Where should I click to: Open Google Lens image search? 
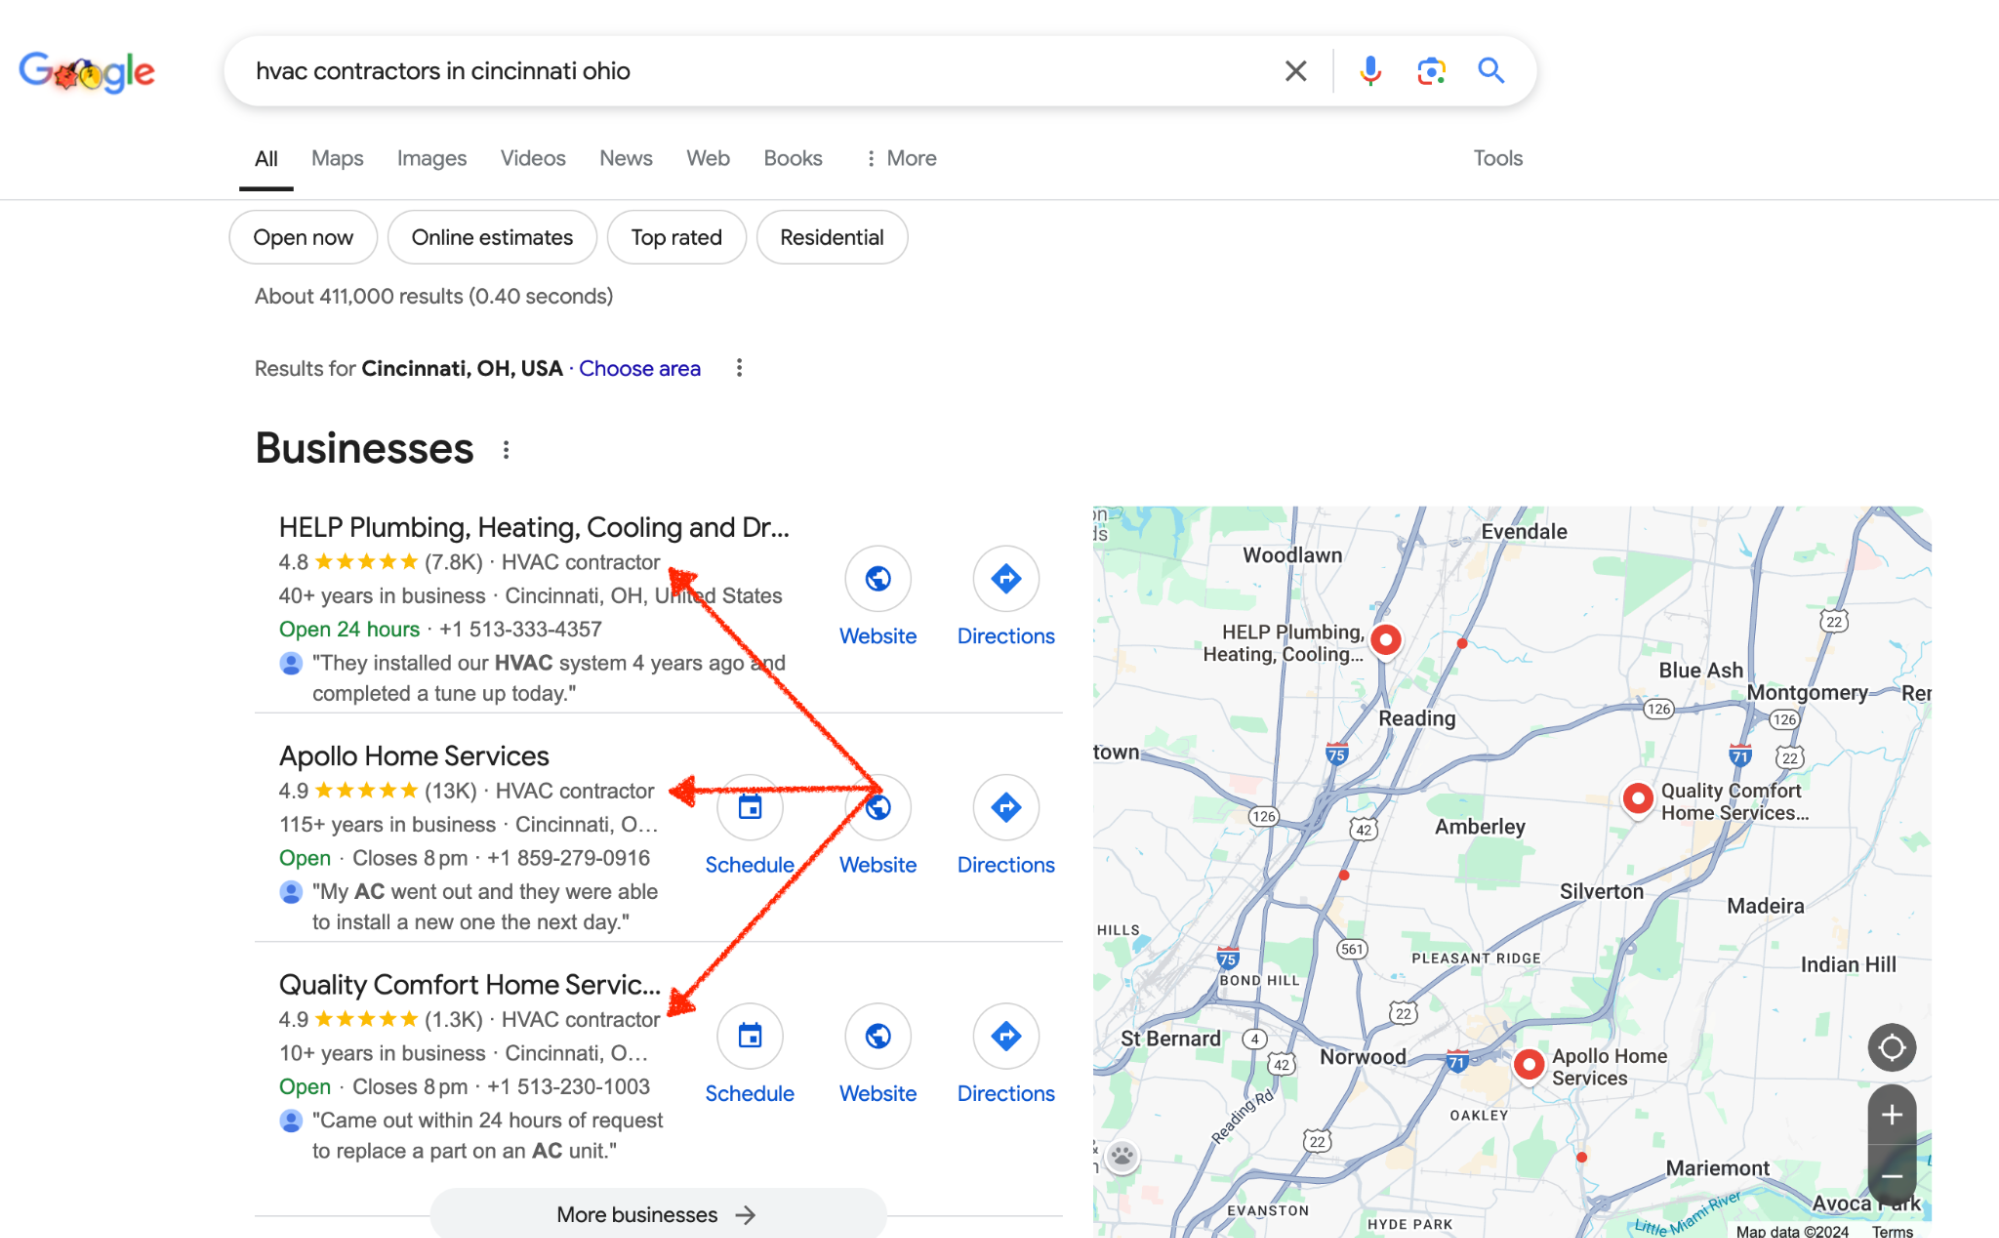1430,70
